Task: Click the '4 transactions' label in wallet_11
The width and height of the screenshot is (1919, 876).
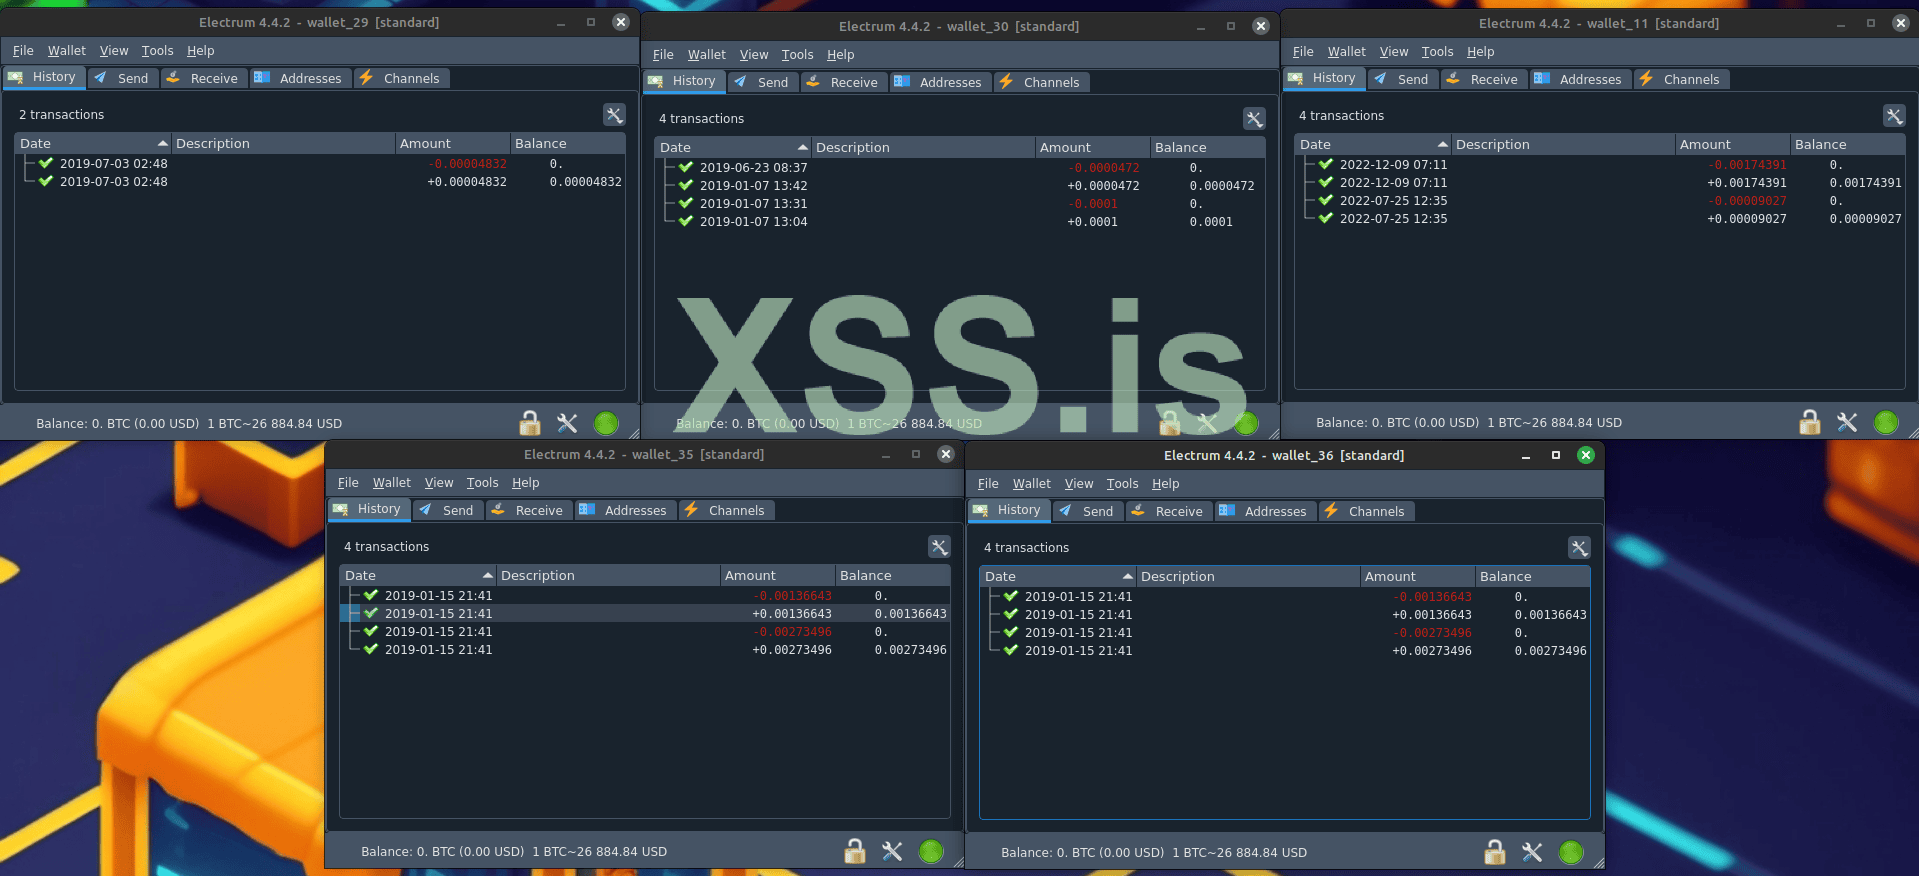Action: (x=1341, y=116)
